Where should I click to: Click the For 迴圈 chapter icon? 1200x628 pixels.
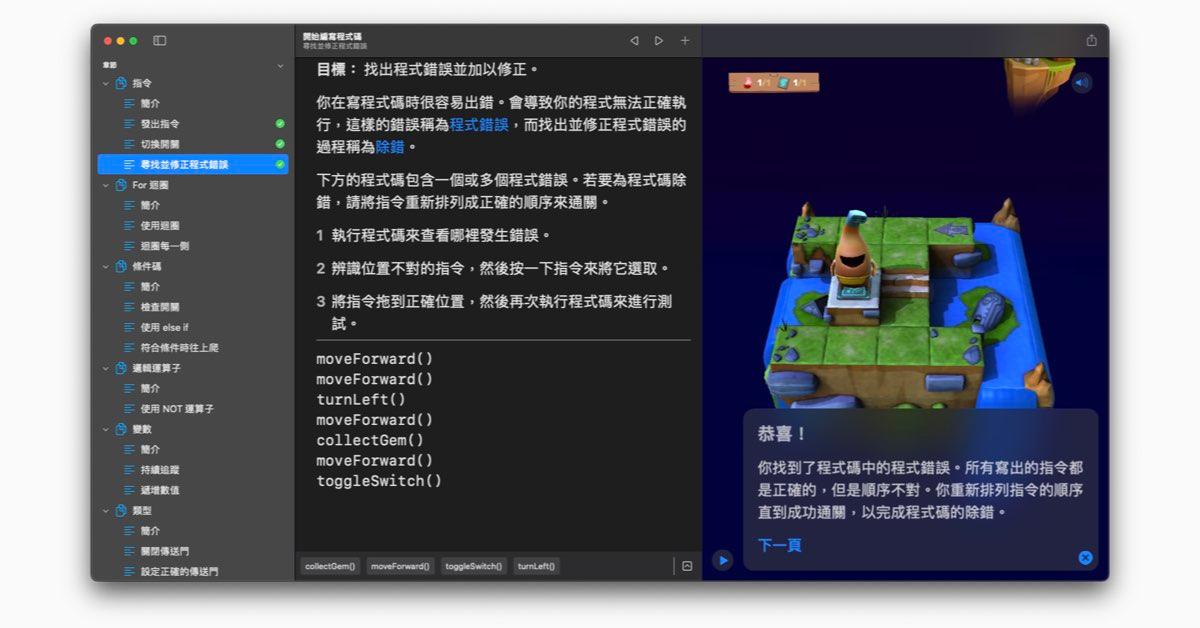coord(121,185)
